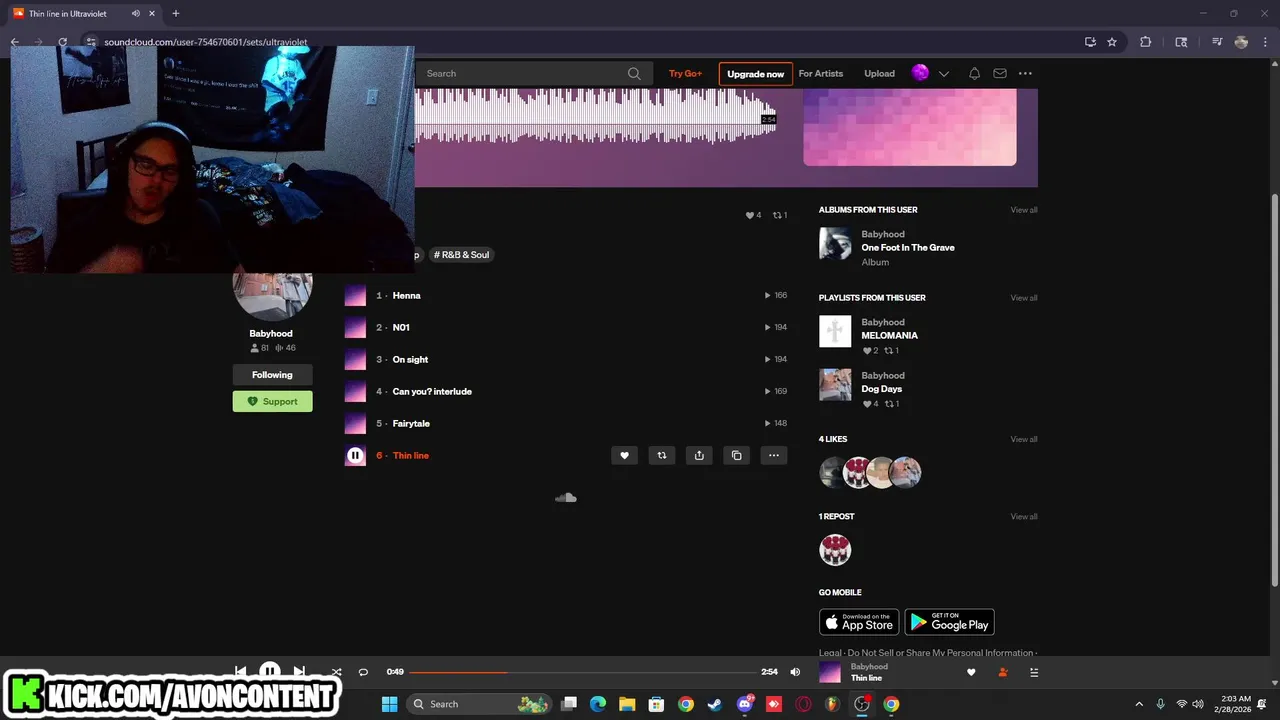The height and width of the screenshot is (720, 1280).
Task: Open the Ultraviolet album artwork
Action: 910,127
